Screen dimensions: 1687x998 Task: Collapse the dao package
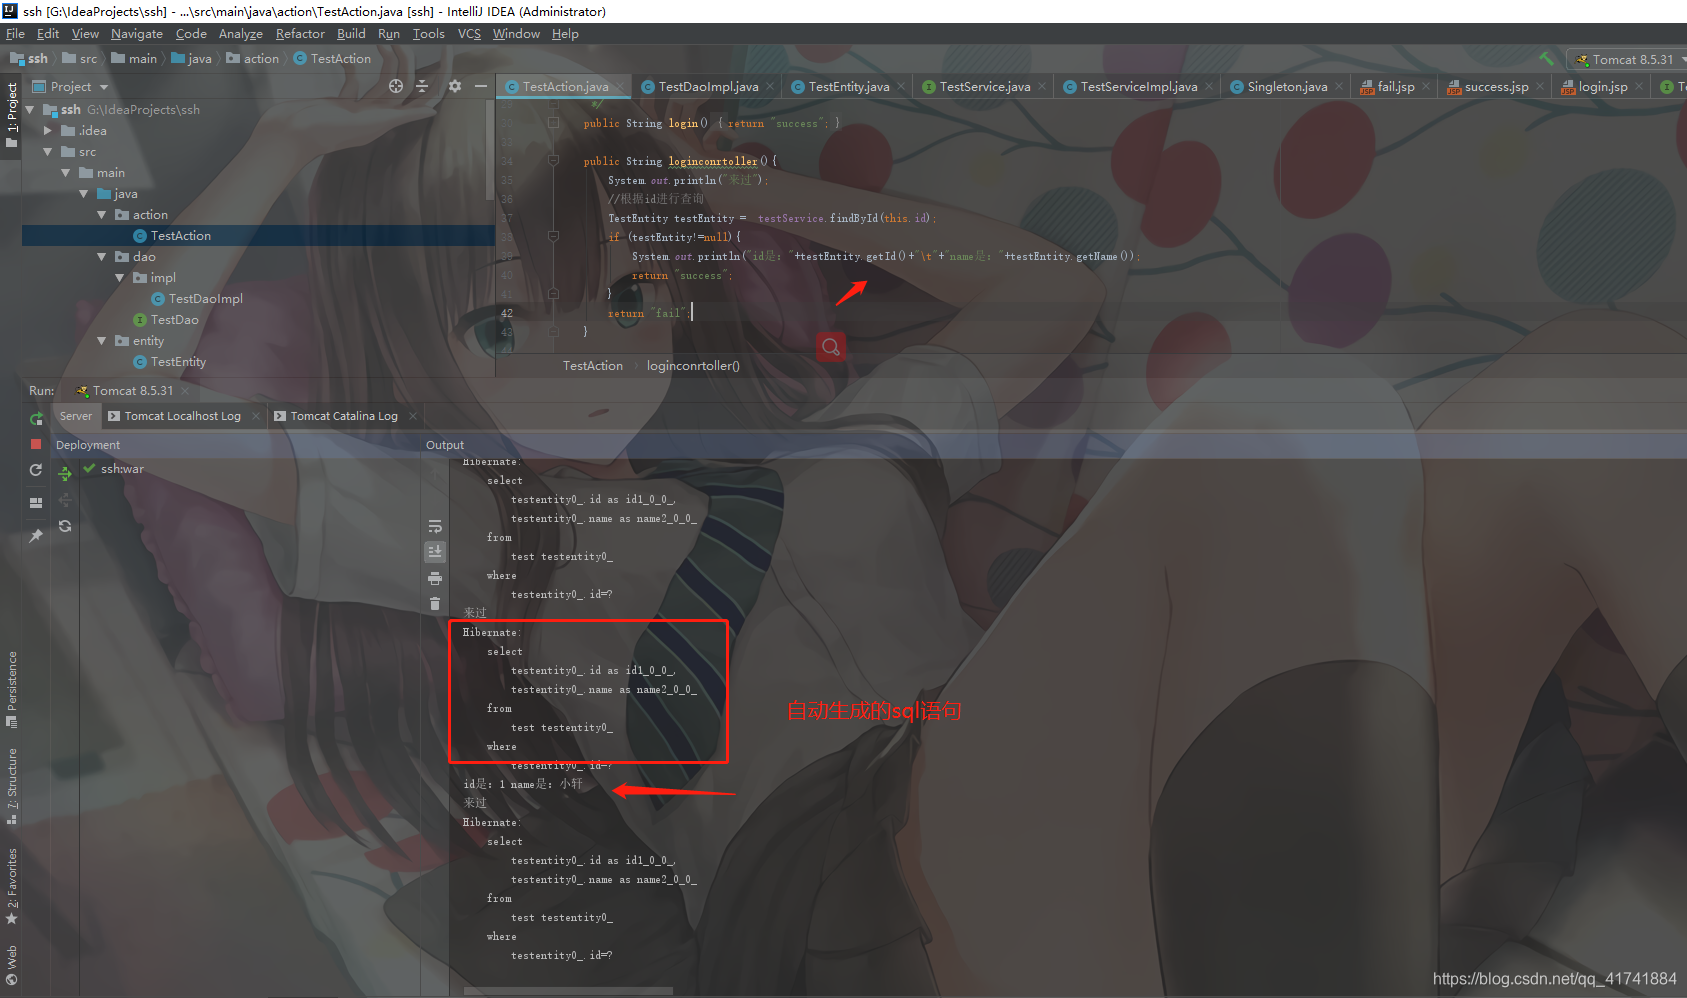(102, 257)
